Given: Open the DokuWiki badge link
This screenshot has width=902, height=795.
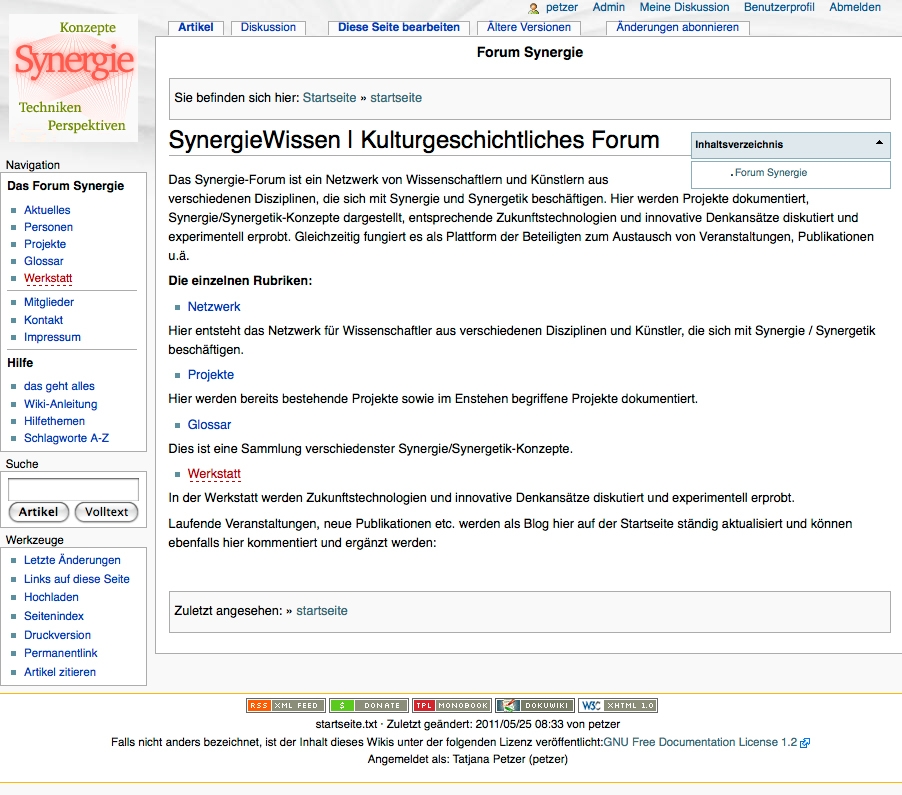Looking at the screenshot, I should tap(534, 705).
